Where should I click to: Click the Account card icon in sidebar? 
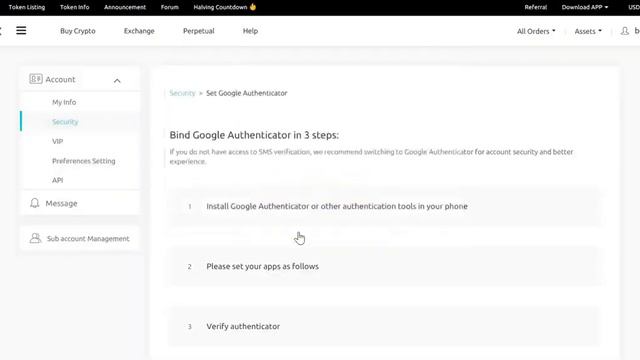click(x=36, y=79)
